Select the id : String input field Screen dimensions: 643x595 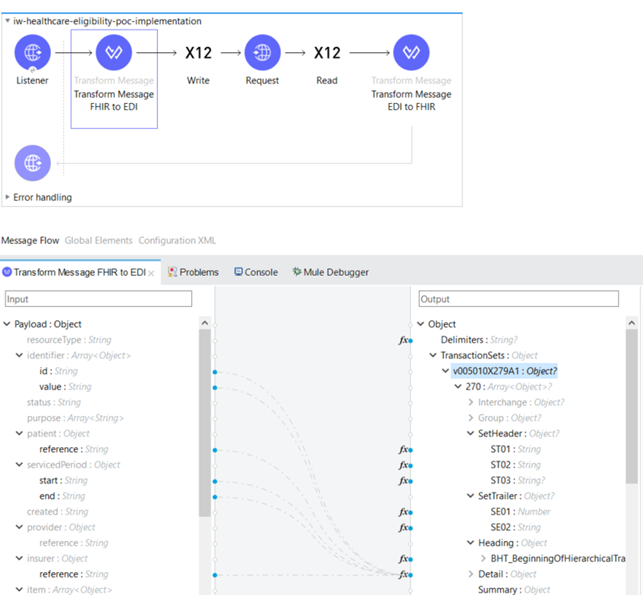[58, 371]
